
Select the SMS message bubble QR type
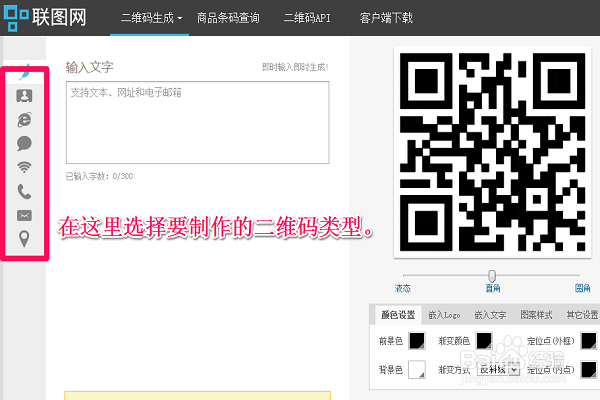coord(24,144)
